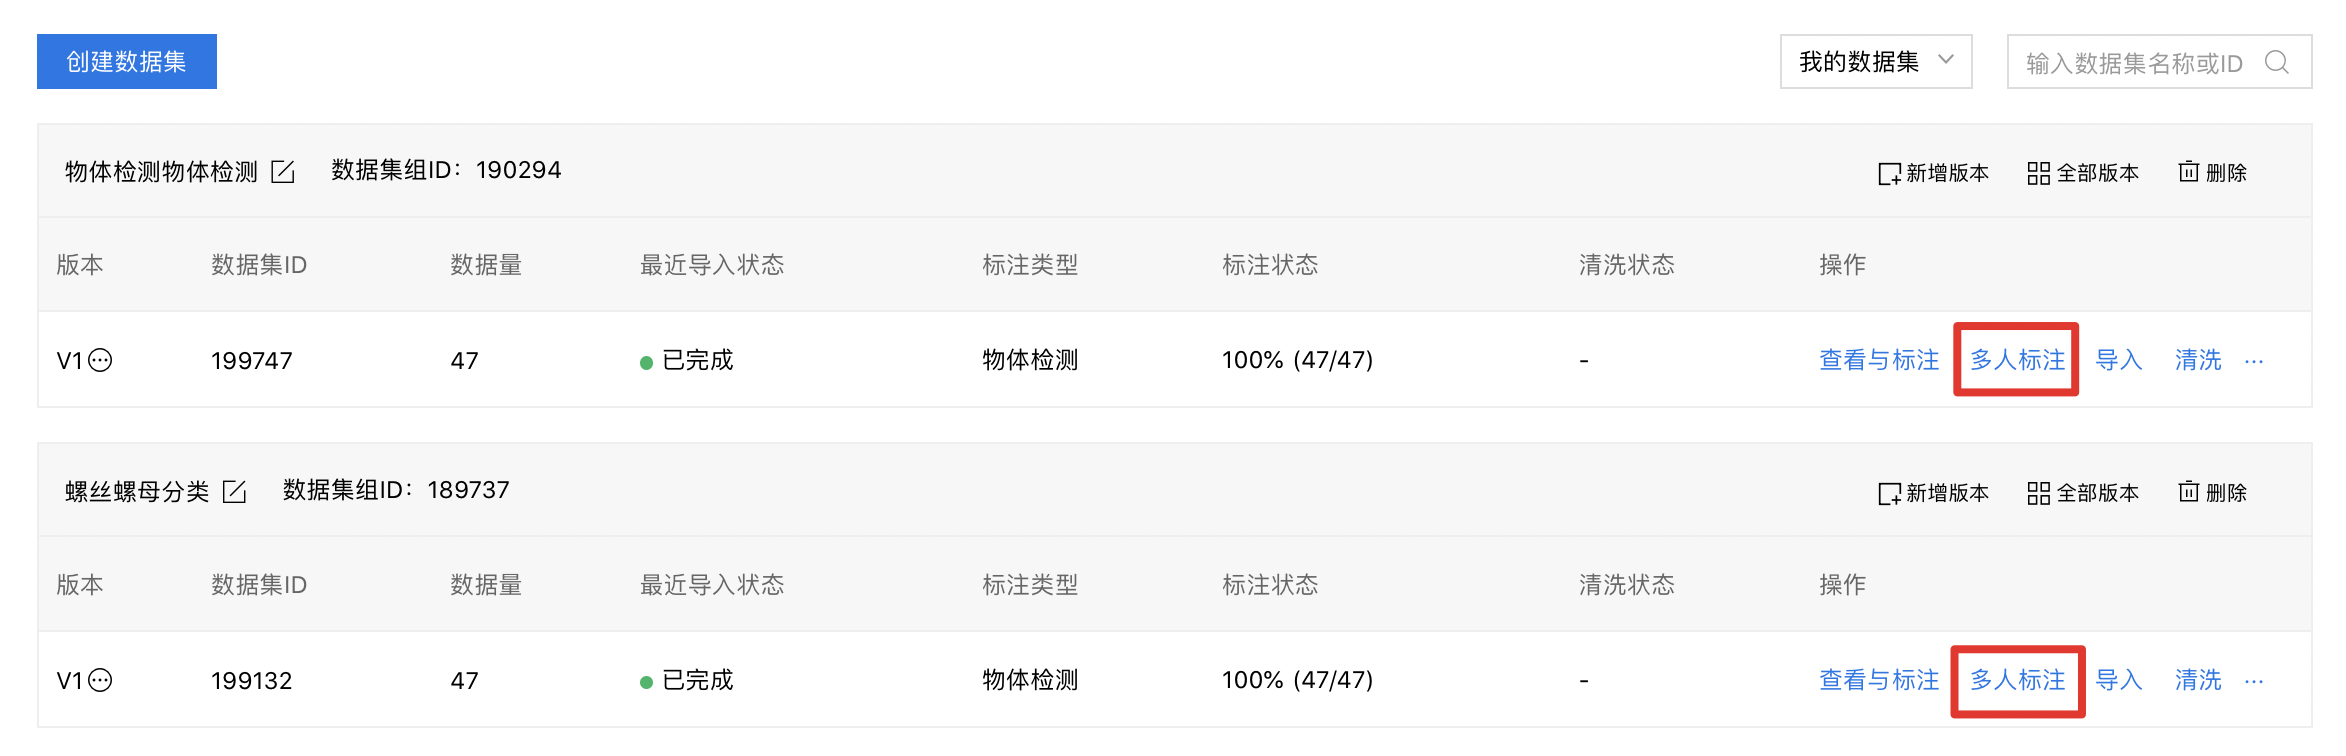The height and width of the screenshot is (756, 2346).
Task: Click the 创建数据集 button
Action: point(126,62)
